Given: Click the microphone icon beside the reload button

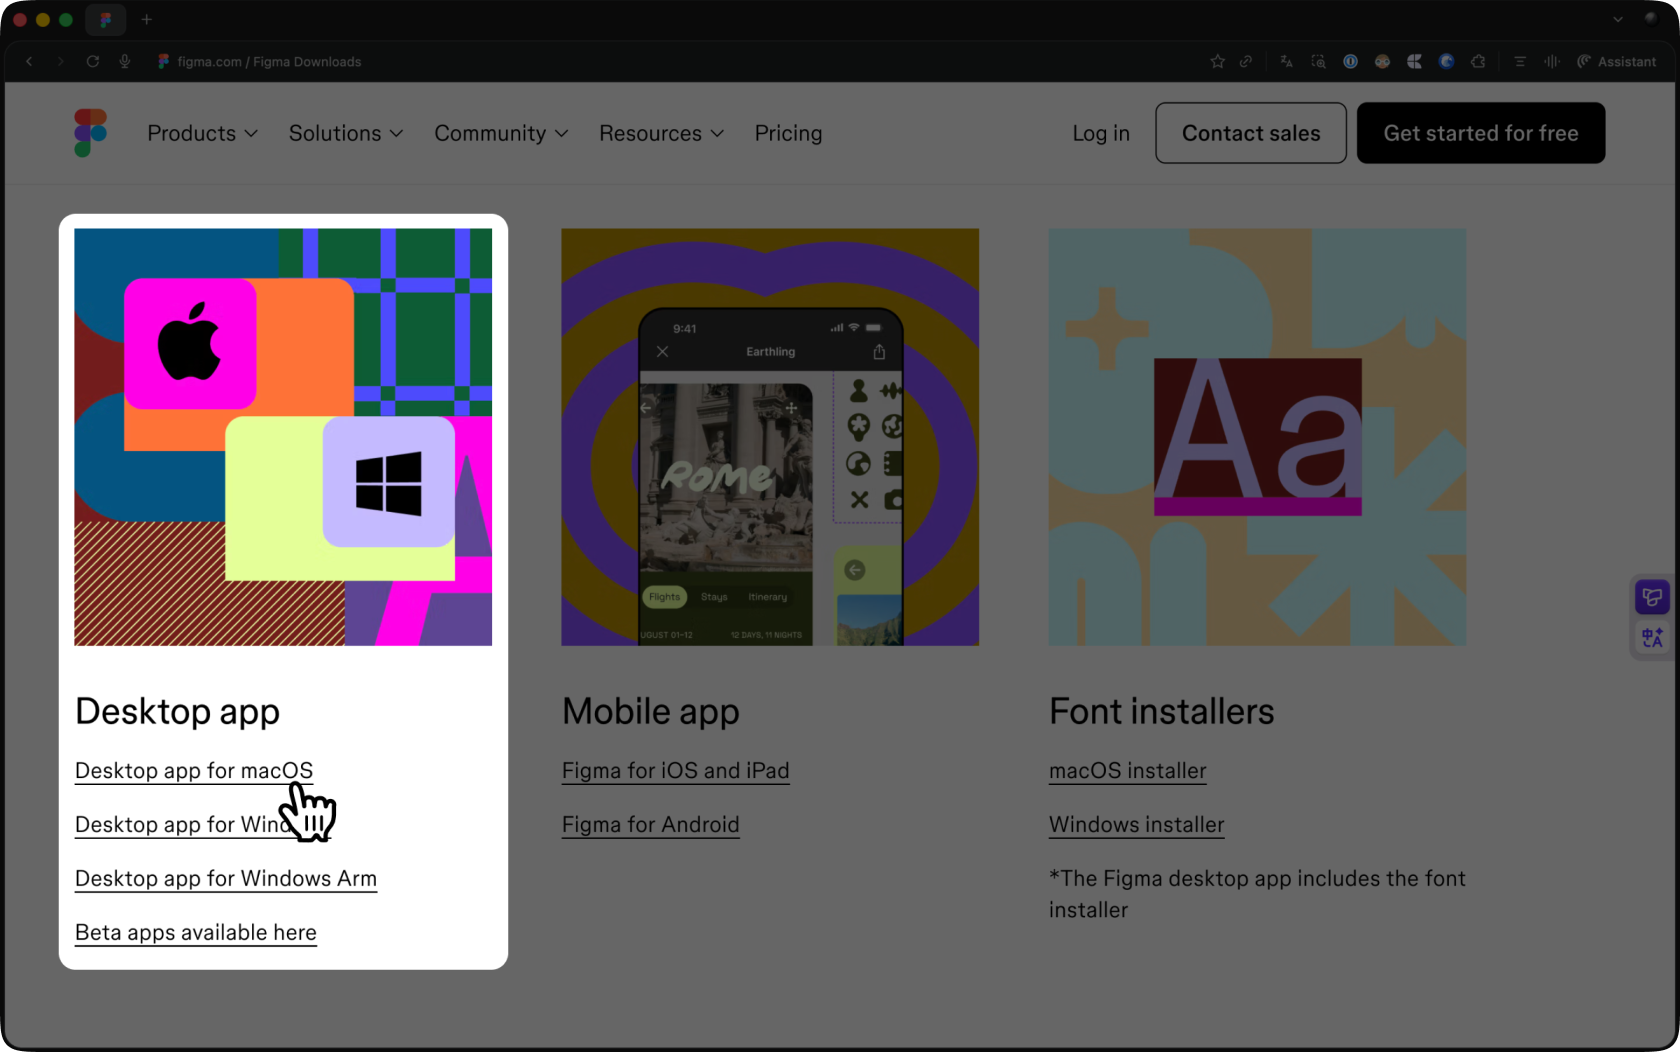Looking at the screenshot, I should click(x=125, y=62).
